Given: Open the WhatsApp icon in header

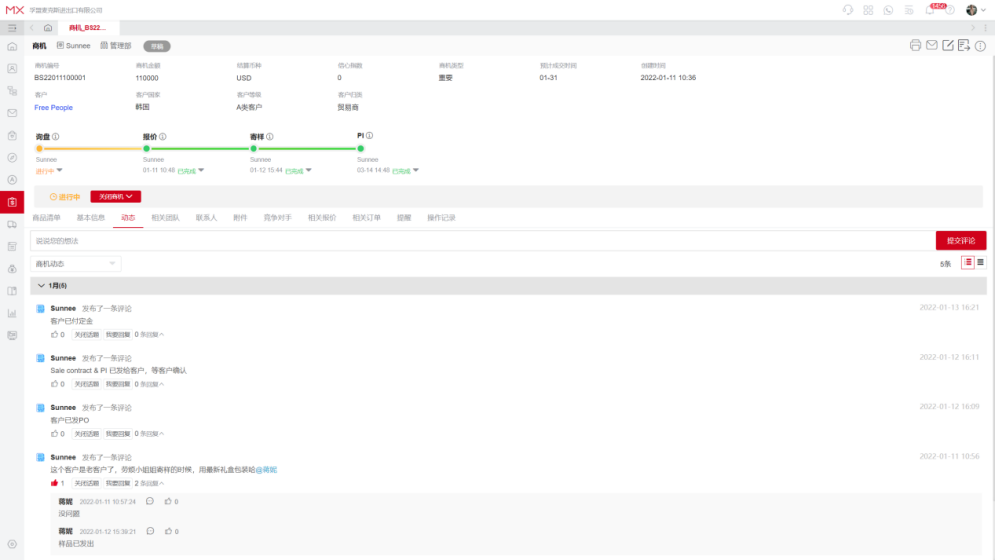Looking at the screenshot, I should [887, 10].
